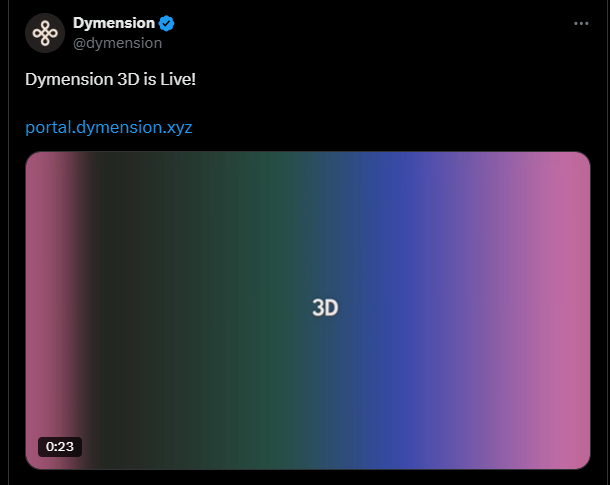
Task: Click the "Dymension 3D is Live!" text
Action: 110,79
